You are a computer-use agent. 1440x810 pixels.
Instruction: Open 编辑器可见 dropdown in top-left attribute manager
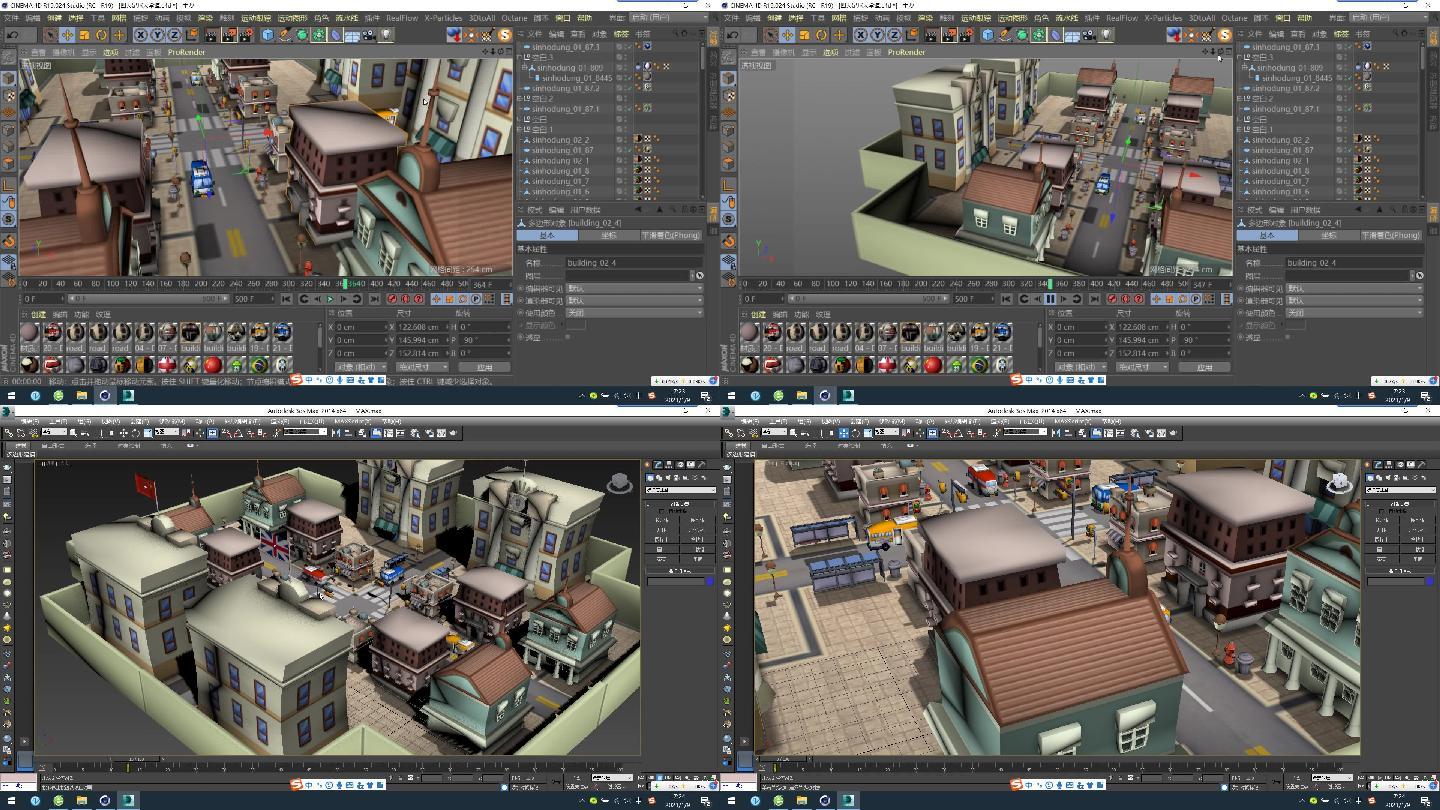click(x=635, y=288)
